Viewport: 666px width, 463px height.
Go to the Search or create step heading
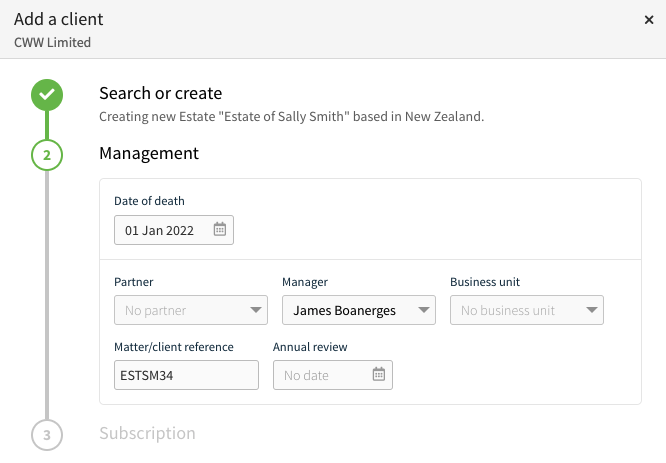click(x=161, y=93)
